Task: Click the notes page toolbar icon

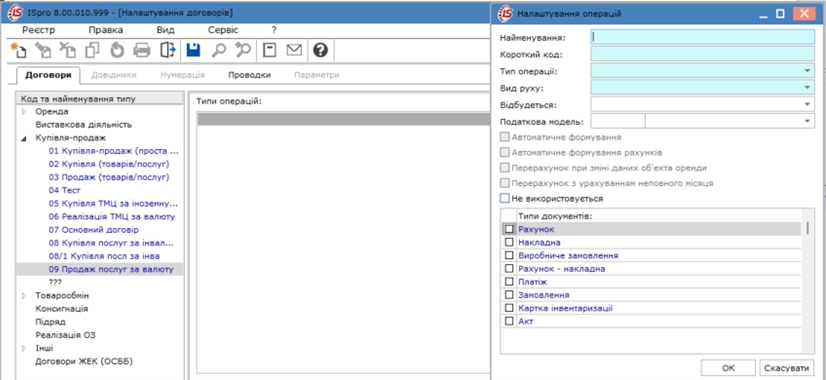Action: pyautogui.click(x=270, y=50)
